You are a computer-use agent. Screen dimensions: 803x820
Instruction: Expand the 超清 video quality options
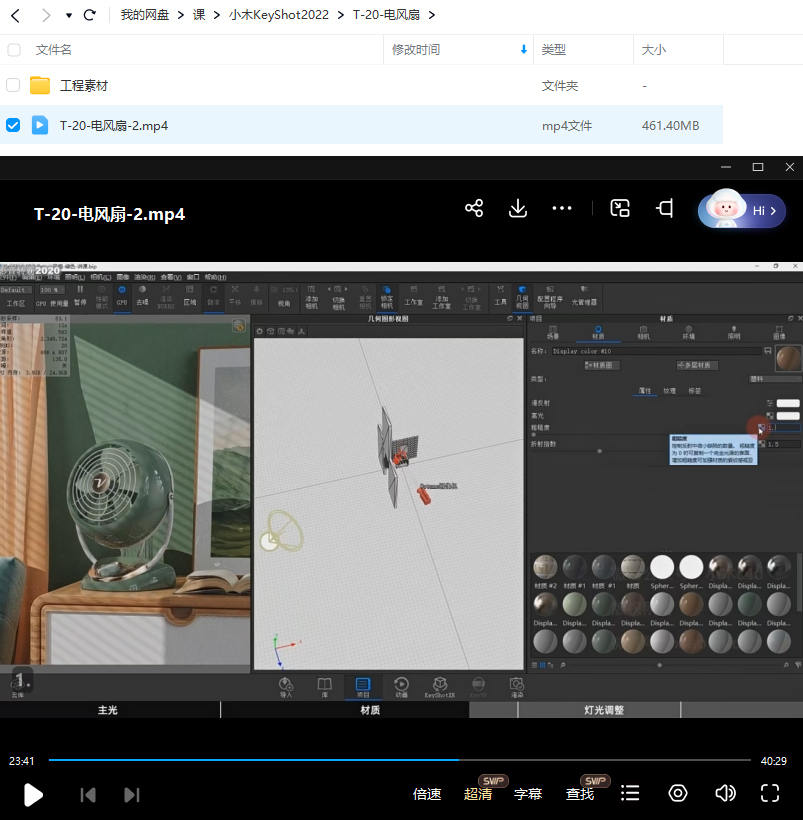click(478, 794)
